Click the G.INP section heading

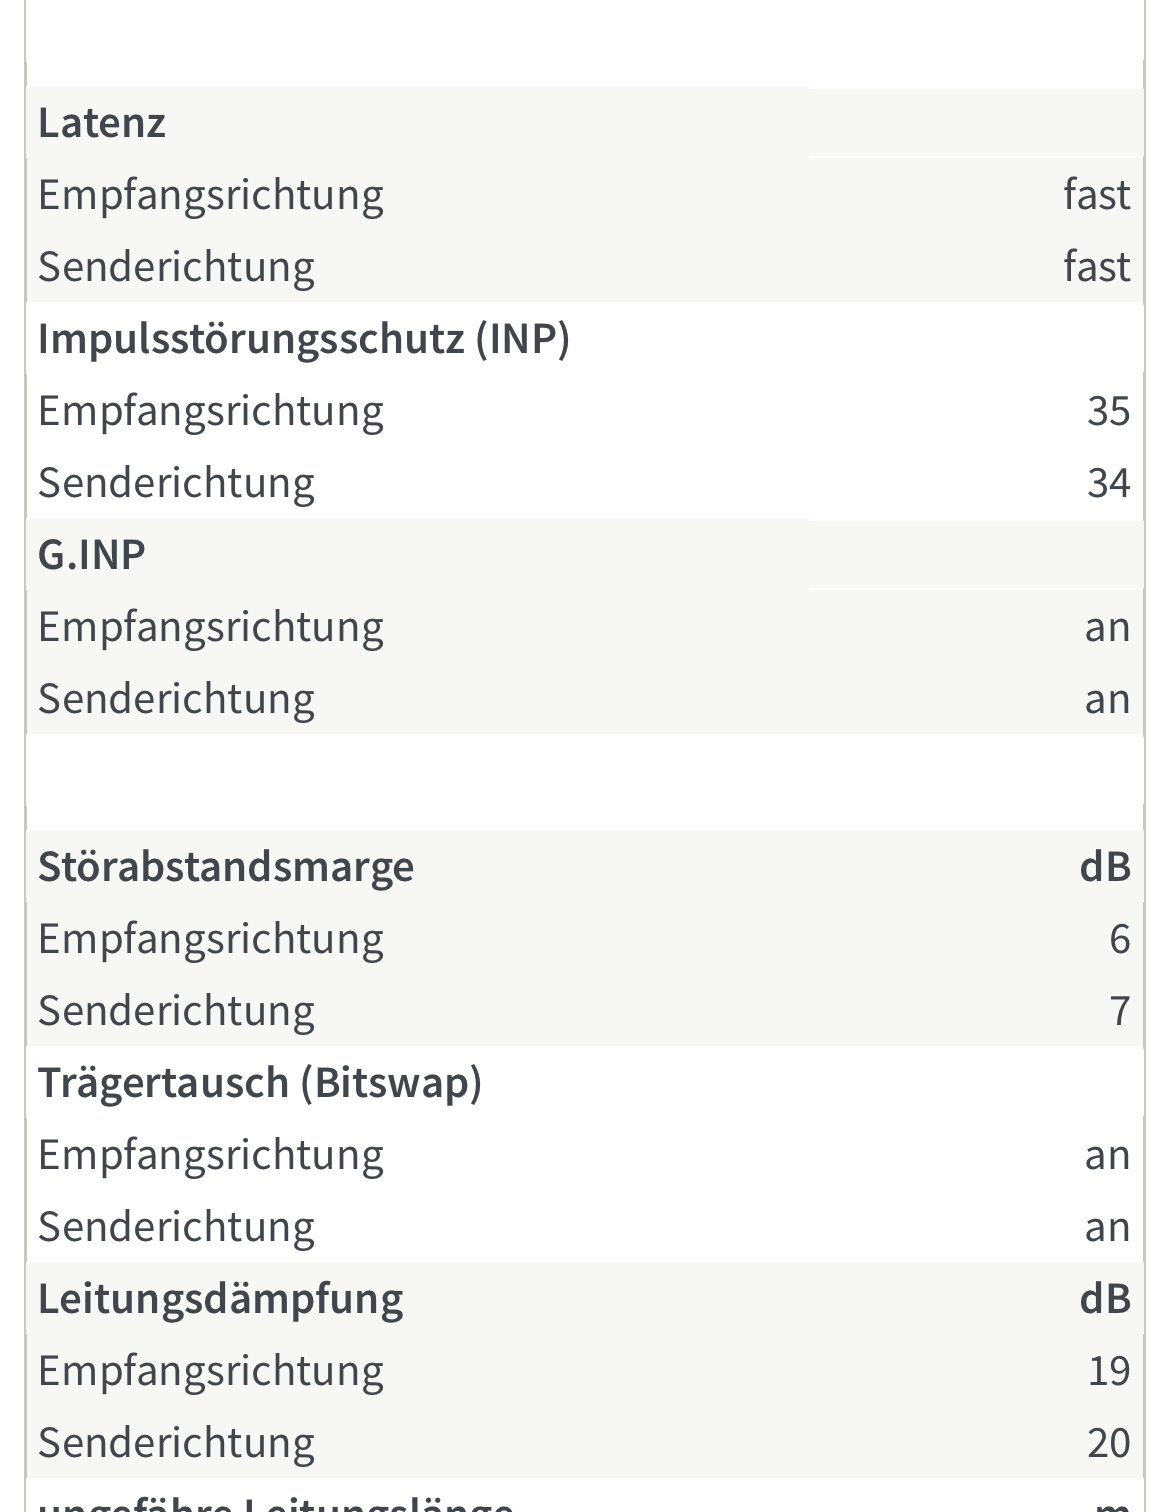[92, 555]
